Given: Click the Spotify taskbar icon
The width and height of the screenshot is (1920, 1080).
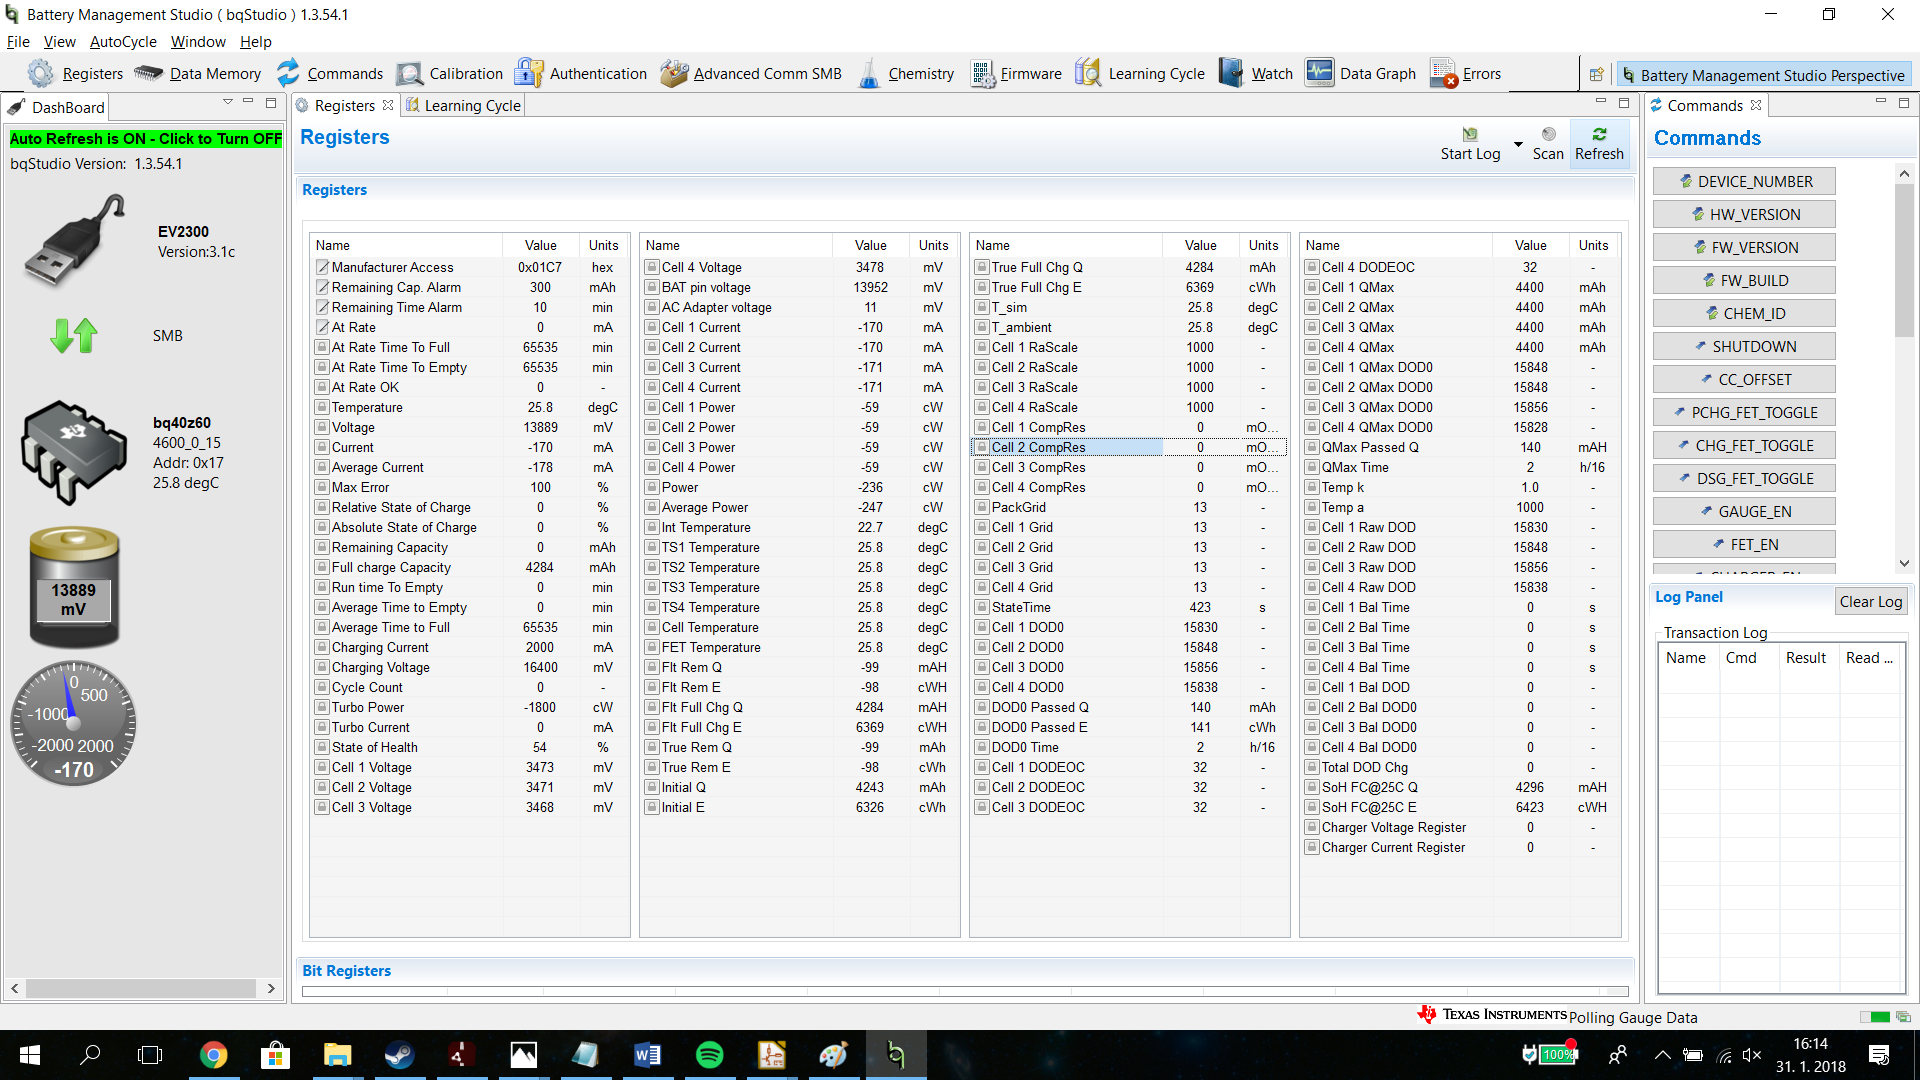Looking at the screenshot, I should [709, 1054].
